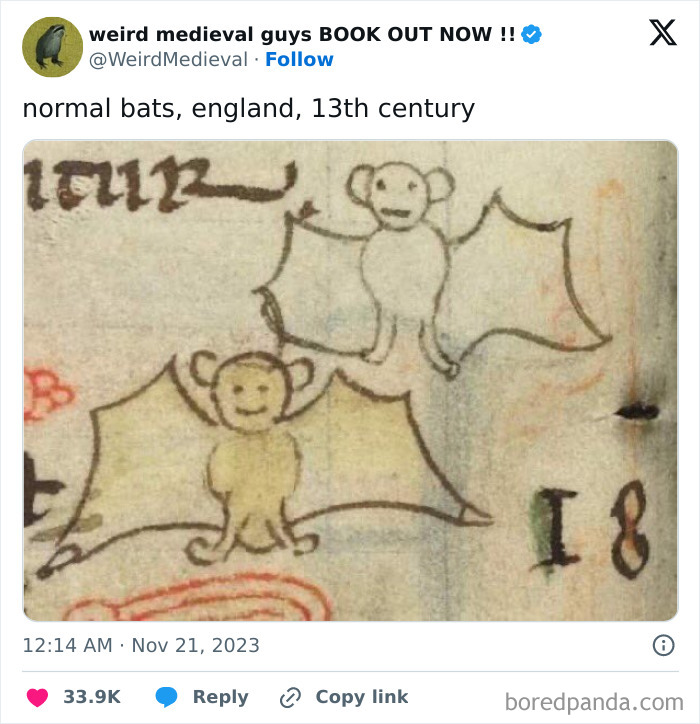Open the X logo link
Viewport: 700px width, 724px height.
pos(663,32)
